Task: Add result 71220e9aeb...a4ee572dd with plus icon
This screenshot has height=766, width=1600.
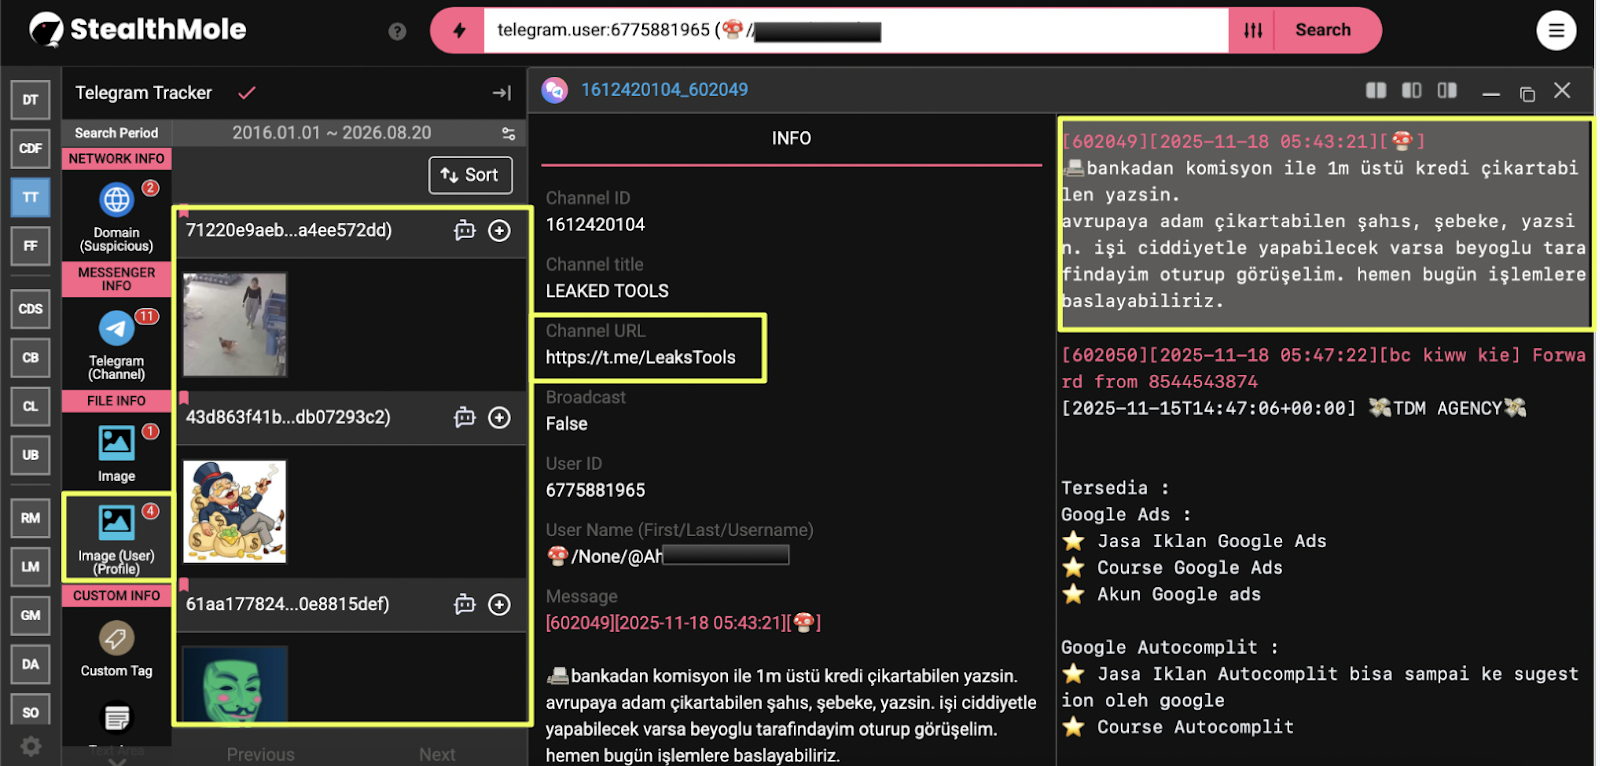Action: (x=499, y=231)
